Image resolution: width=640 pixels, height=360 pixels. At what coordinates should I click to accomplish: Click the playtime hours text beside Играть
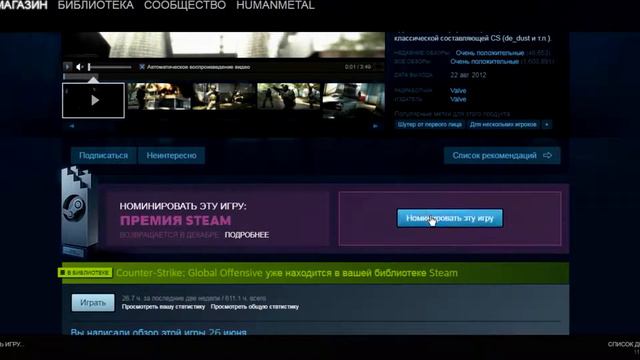194,298
